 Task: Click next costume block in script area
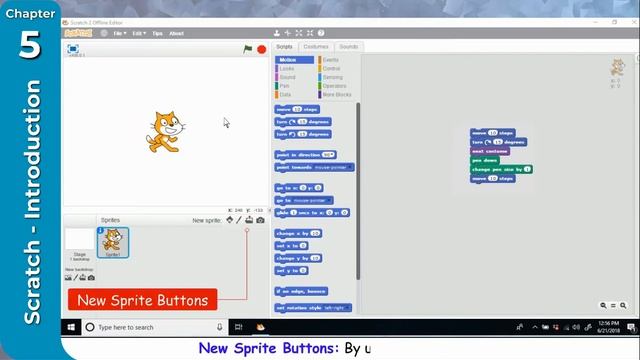click(x=490, y=151)
